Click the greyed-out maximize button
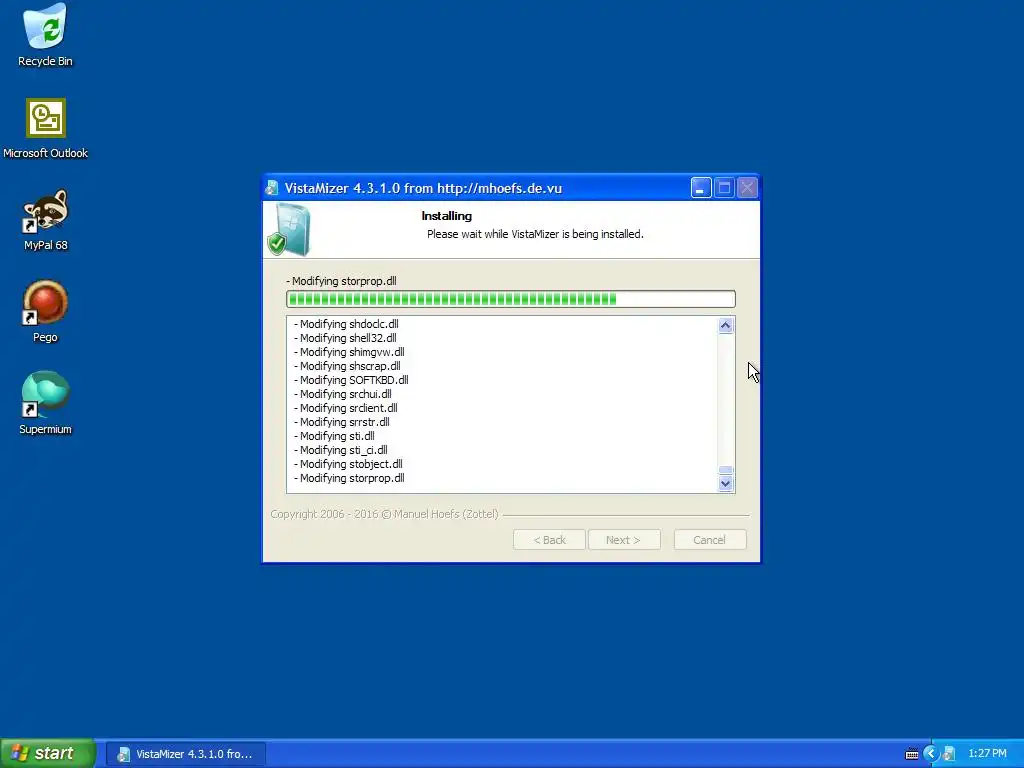The height and width of the screenshot is (768, 1024). (x=724, y=188)
